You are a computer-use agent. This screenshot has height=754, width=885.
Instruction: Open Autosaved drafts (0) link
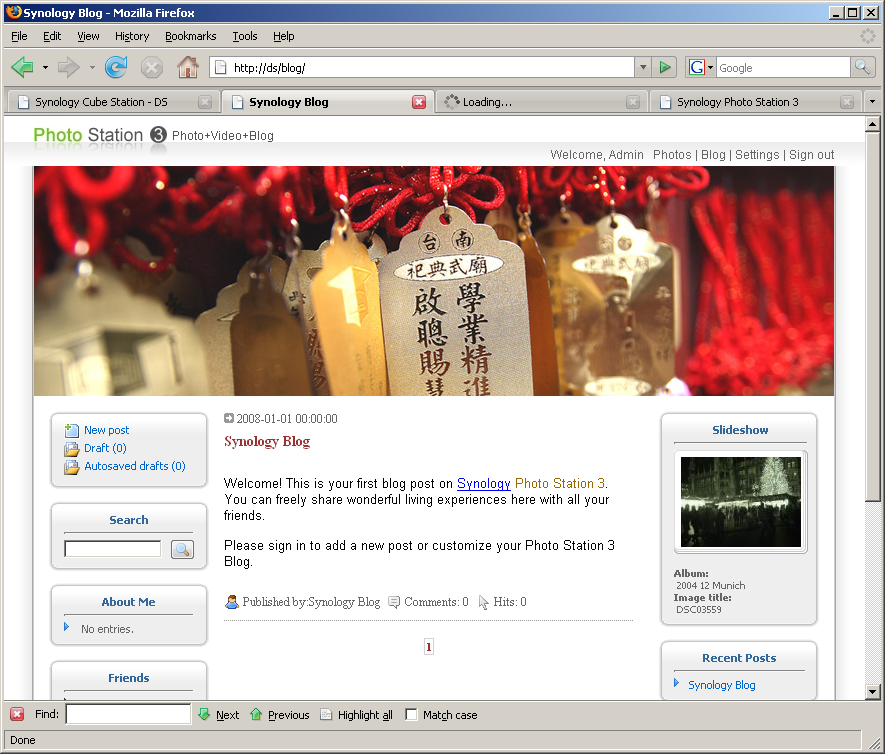(135, 466)
